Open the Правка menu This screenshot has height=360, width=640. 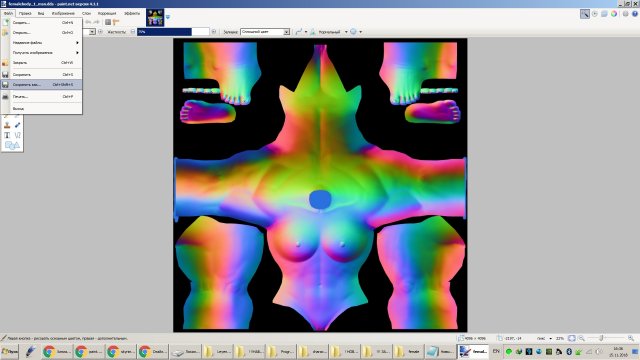coord(25,13)
